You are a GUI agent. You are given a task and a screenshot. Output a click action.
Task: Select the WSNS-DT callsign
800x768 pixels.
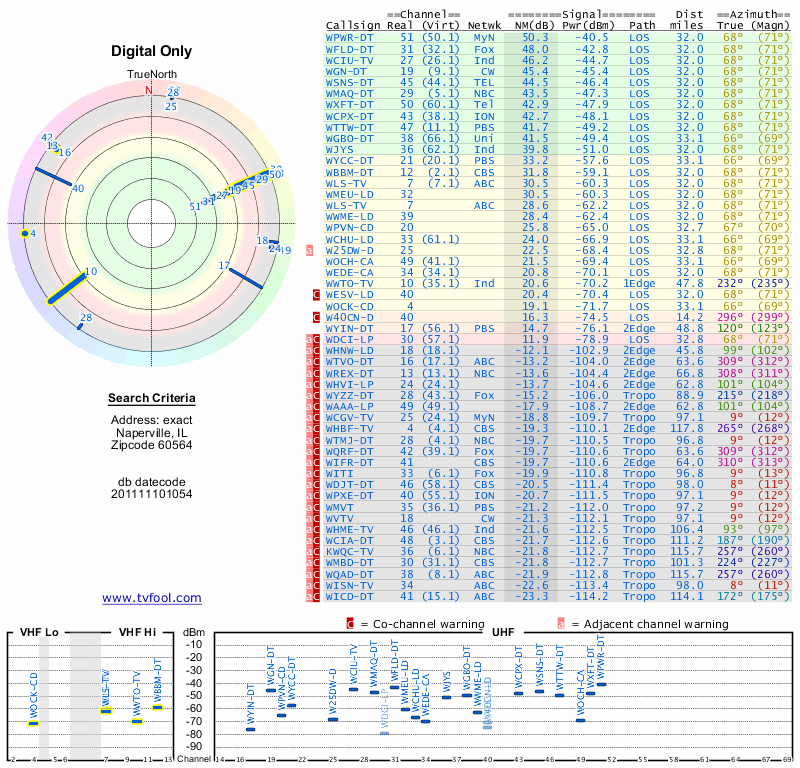pos(349,83)
